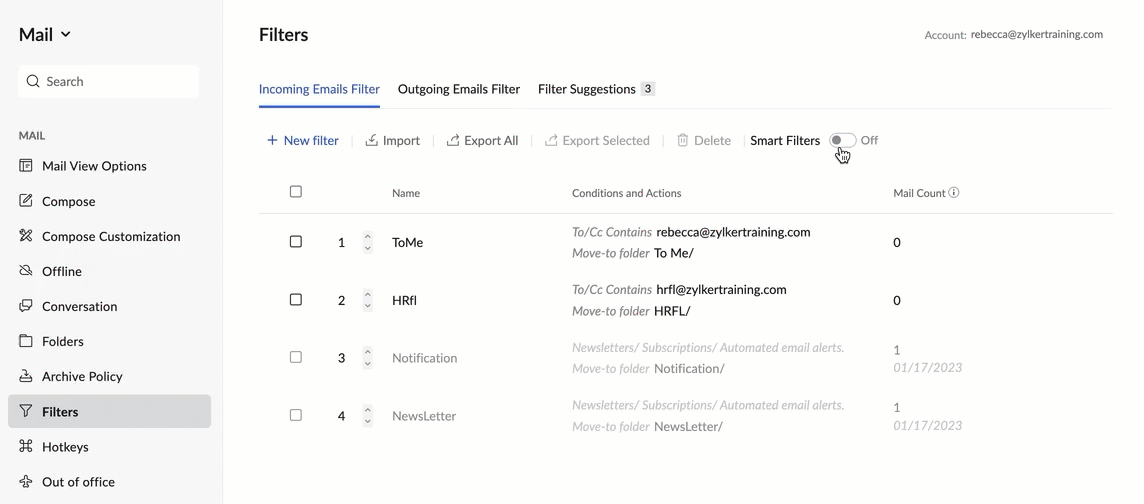Viewport: 1144px width, 504px height.
Task: Click the Offline cloud icon
Action: point(26,271)
